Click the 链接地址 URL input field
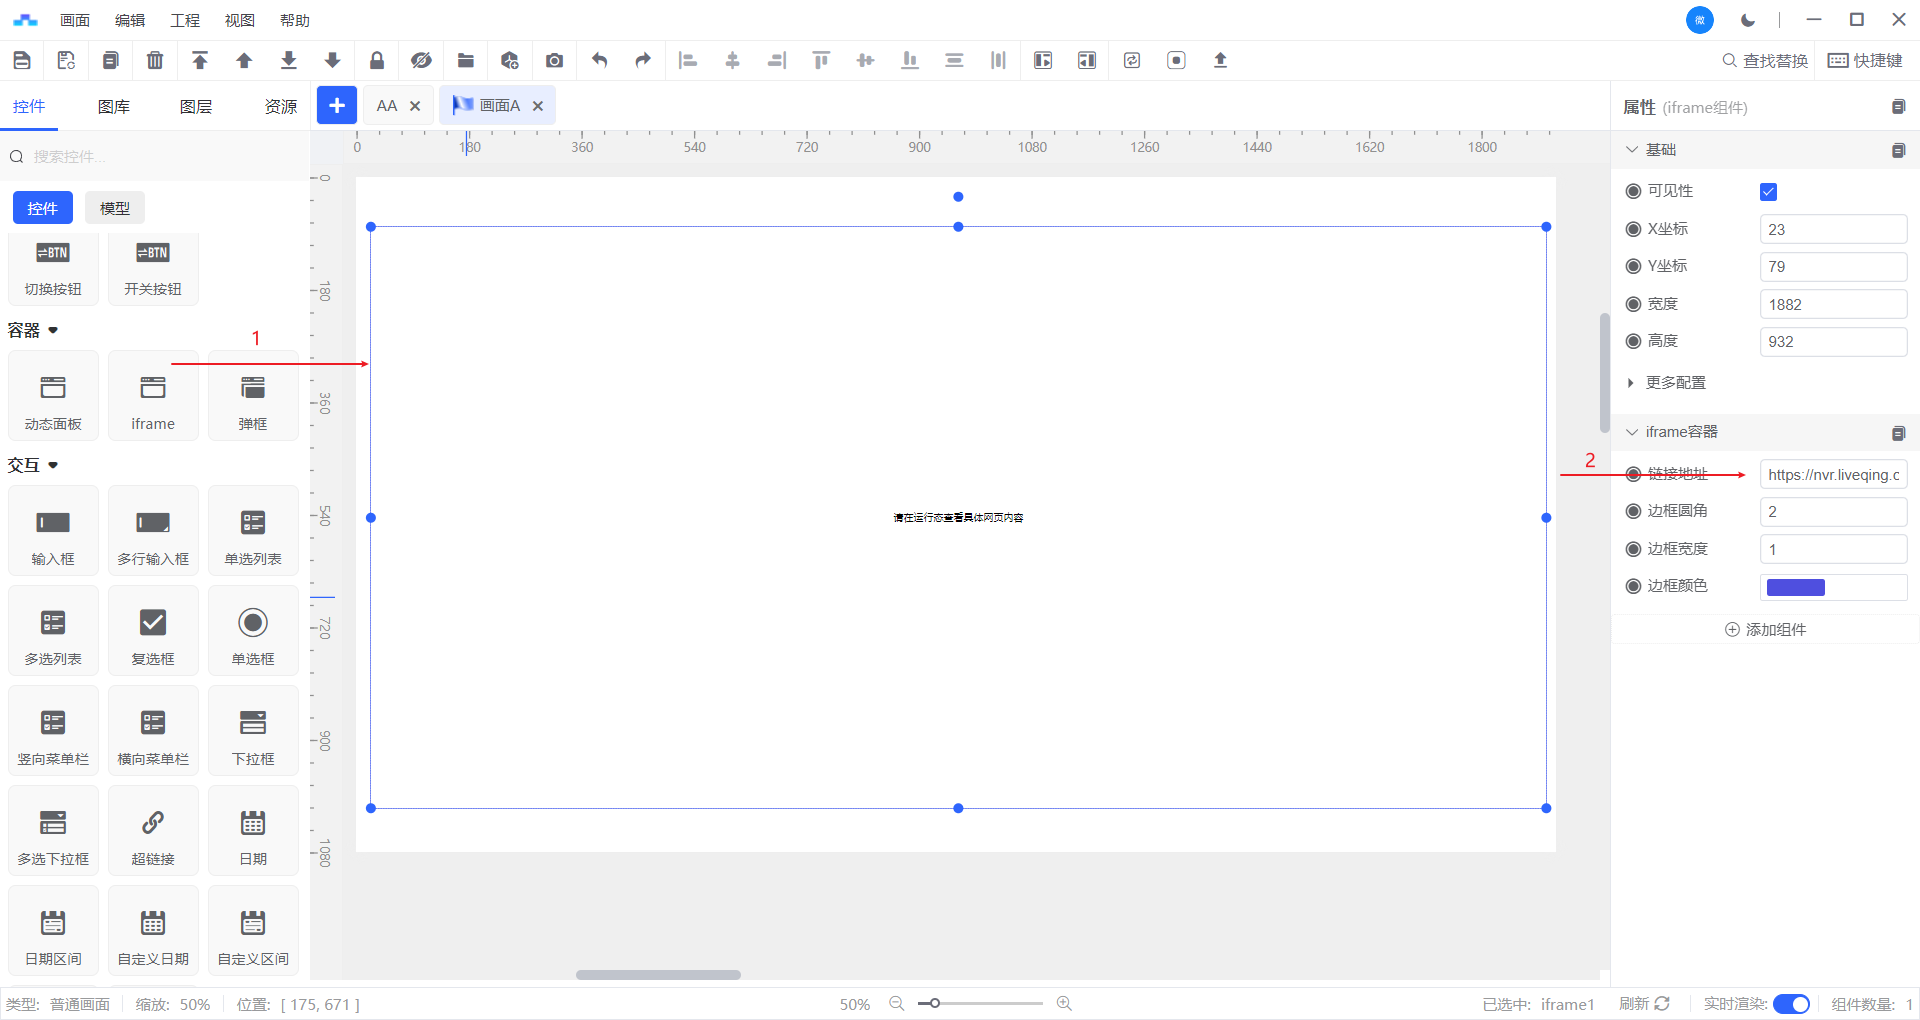The width and height of the screenshot is (1920, 1020). click(1832, 475)
